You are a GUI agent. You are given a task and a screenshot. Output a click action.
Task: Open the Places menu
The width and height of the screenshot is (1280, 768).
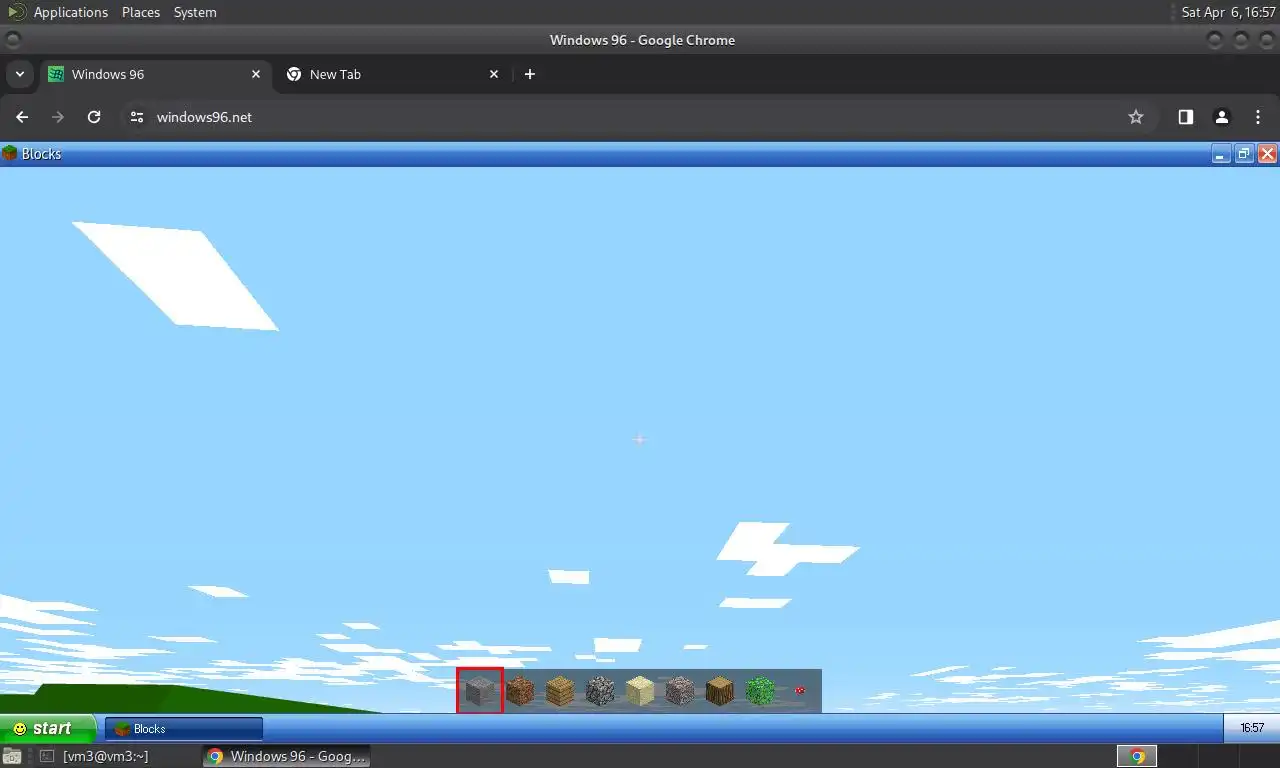(141, 12)
